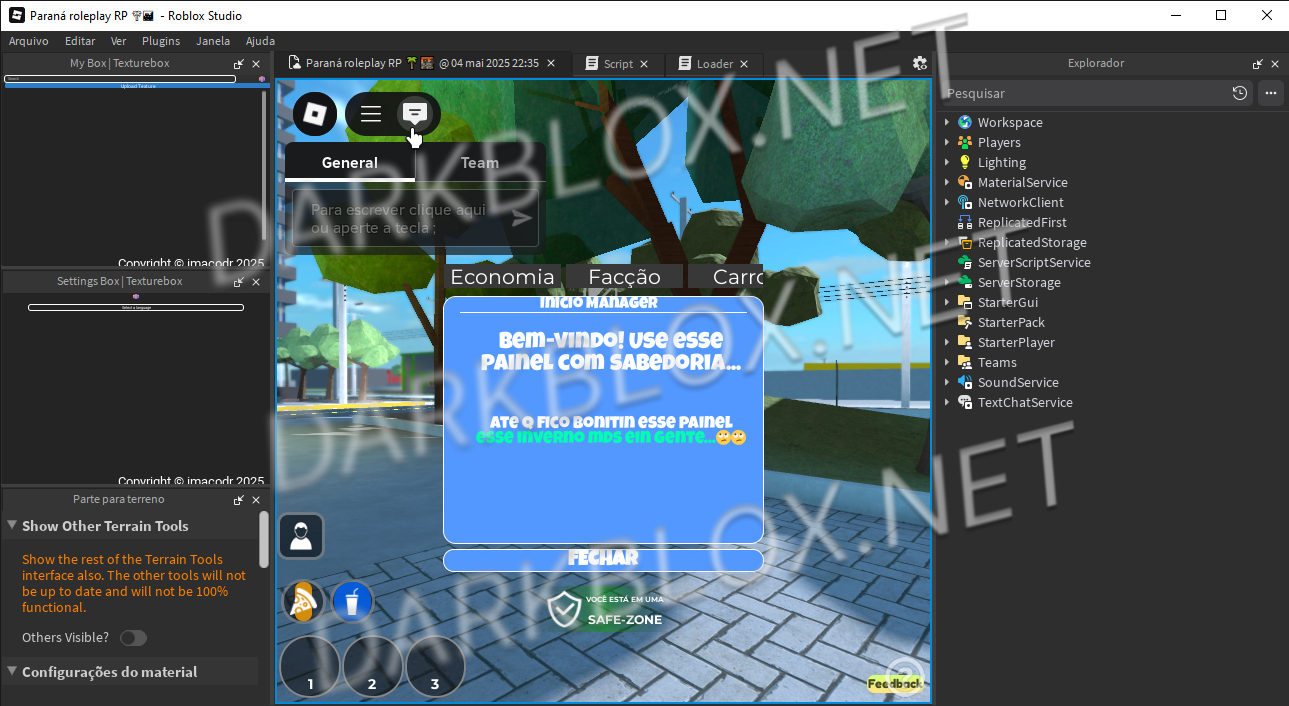The width and height of the screenshot is (1289, 706).
Task: Open the player avatar button in game HUD
Action: click(301, 536)
